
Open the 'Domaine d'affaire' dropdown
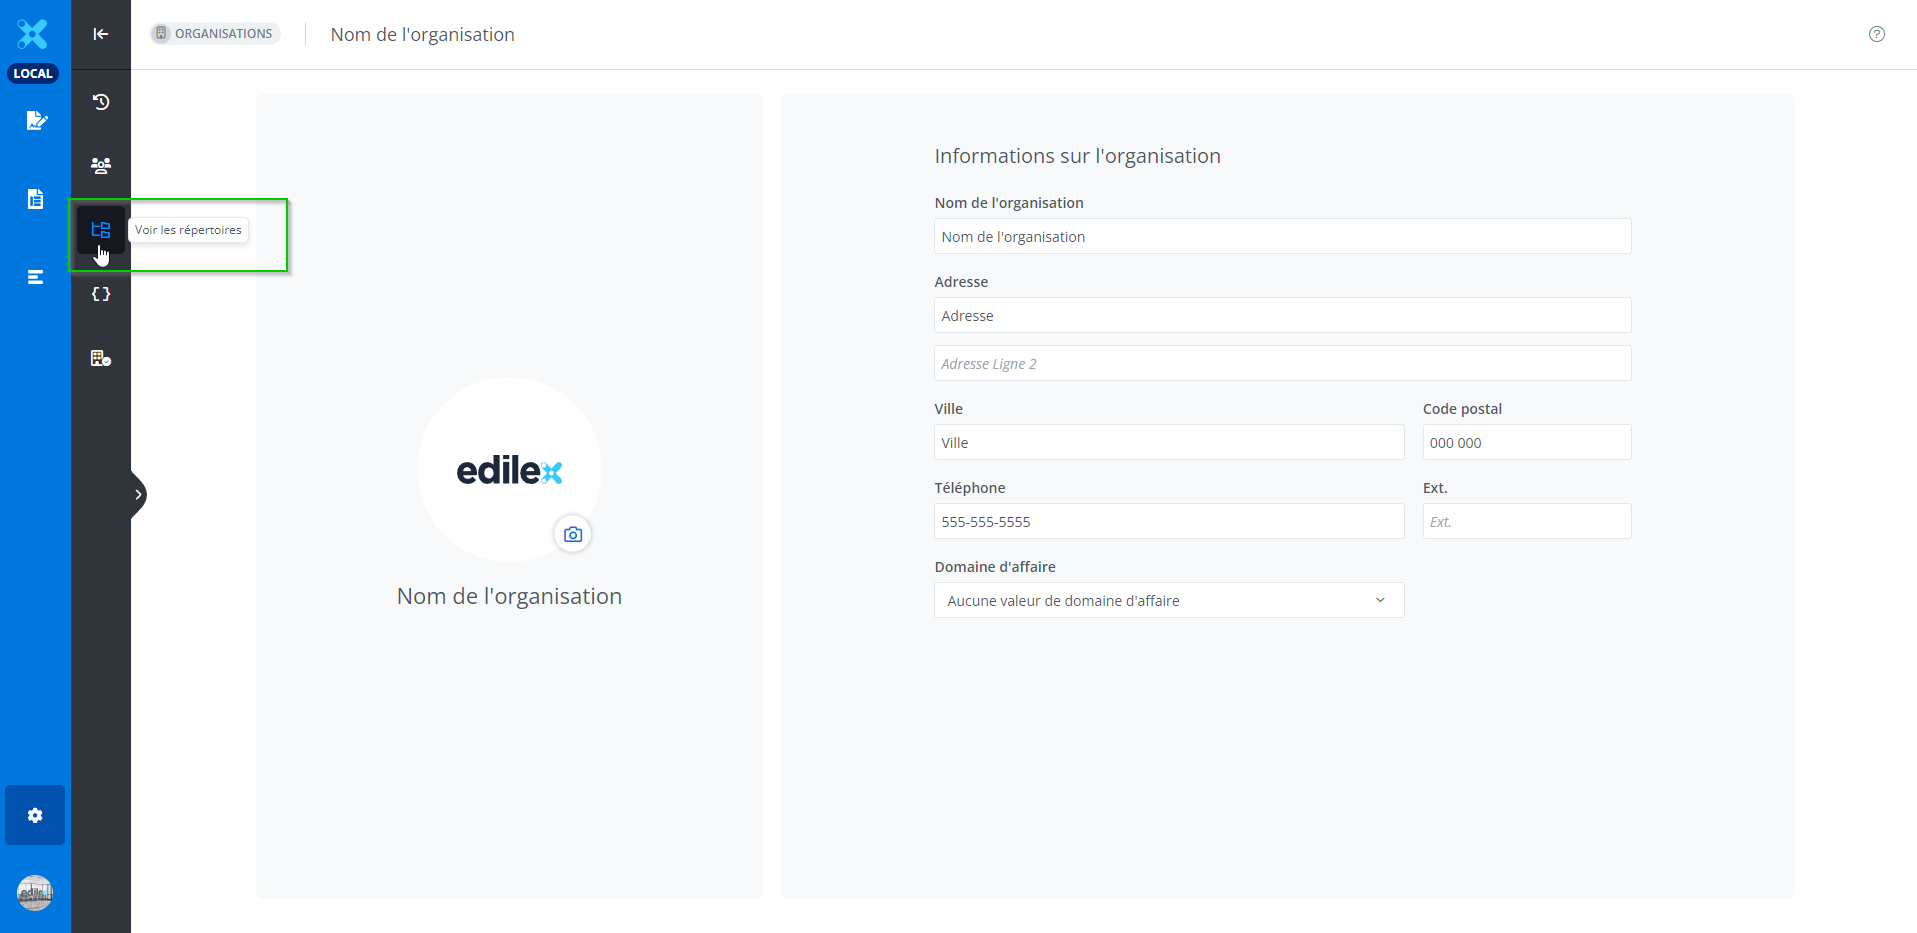tap(1168, 600)
